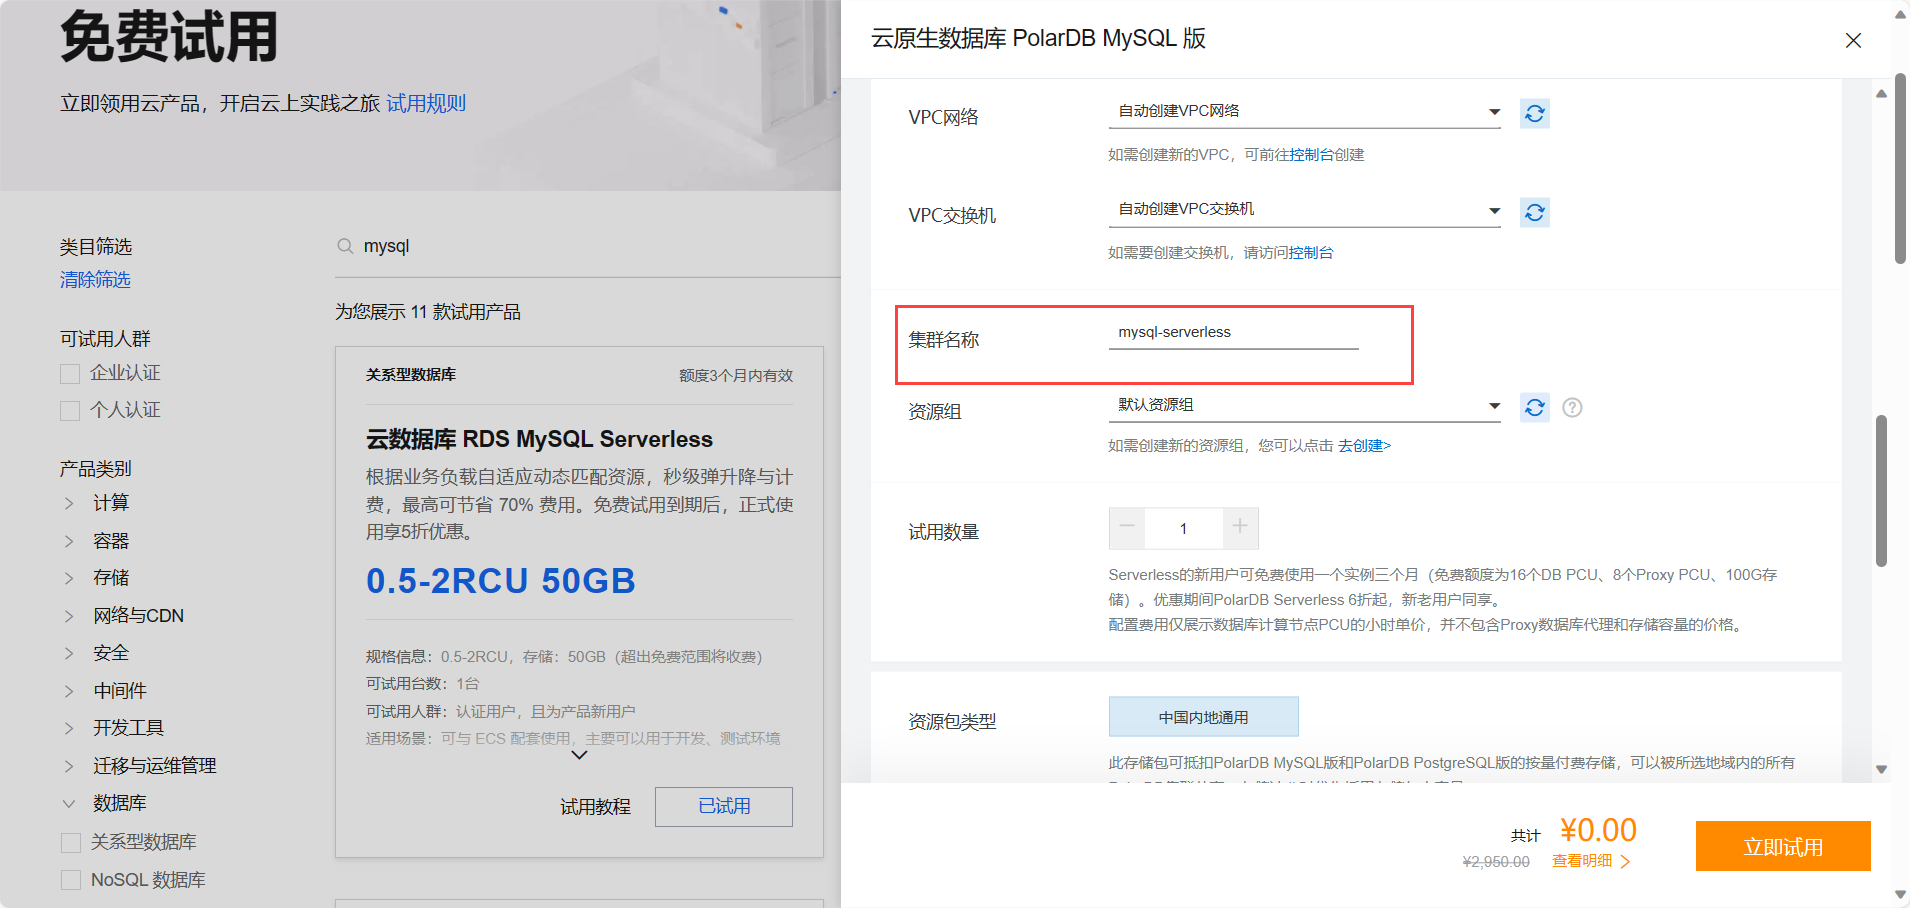Image resolution: width=1910 pixels, height=908 pixels.
Task: Open the help tooltip beside 资源组
Action: tap(1572, 407)
